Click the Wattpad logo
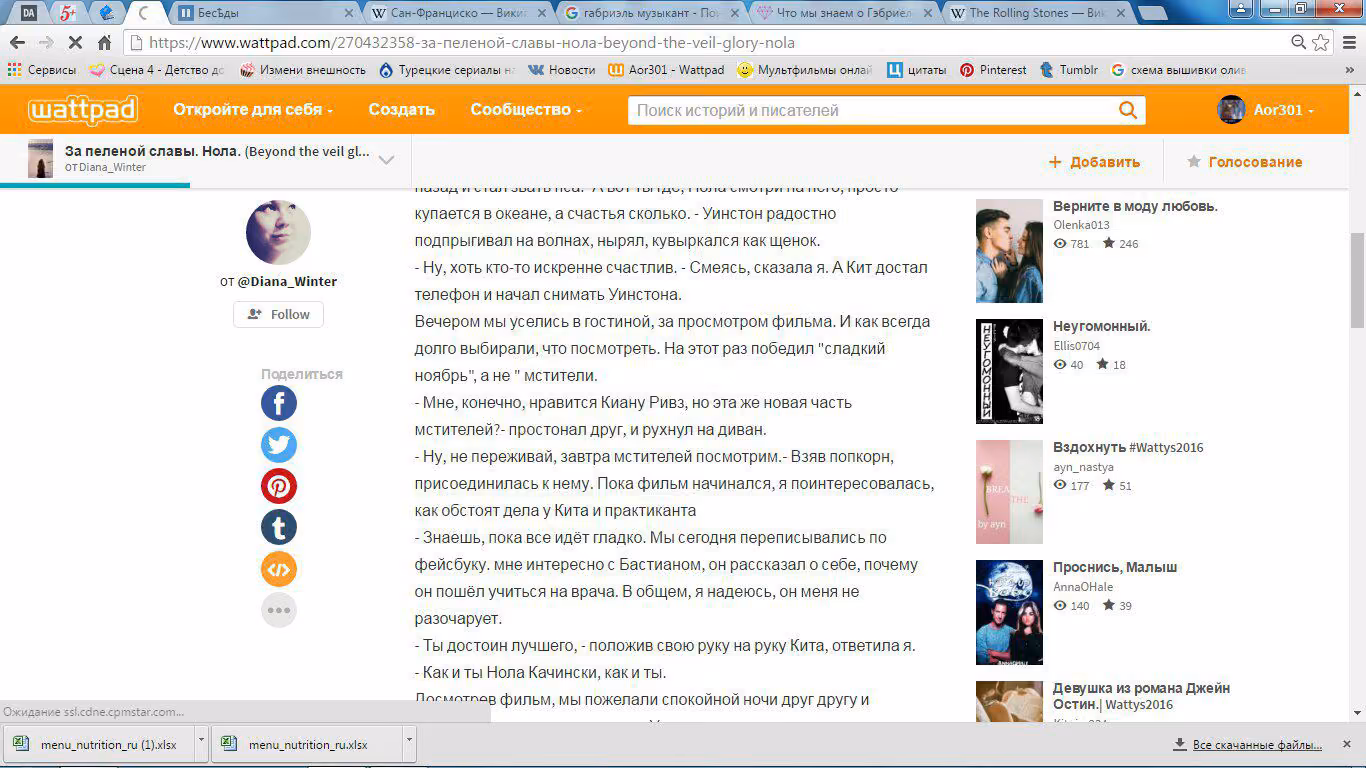This screenshot has height=768, width=1366. 83,110
